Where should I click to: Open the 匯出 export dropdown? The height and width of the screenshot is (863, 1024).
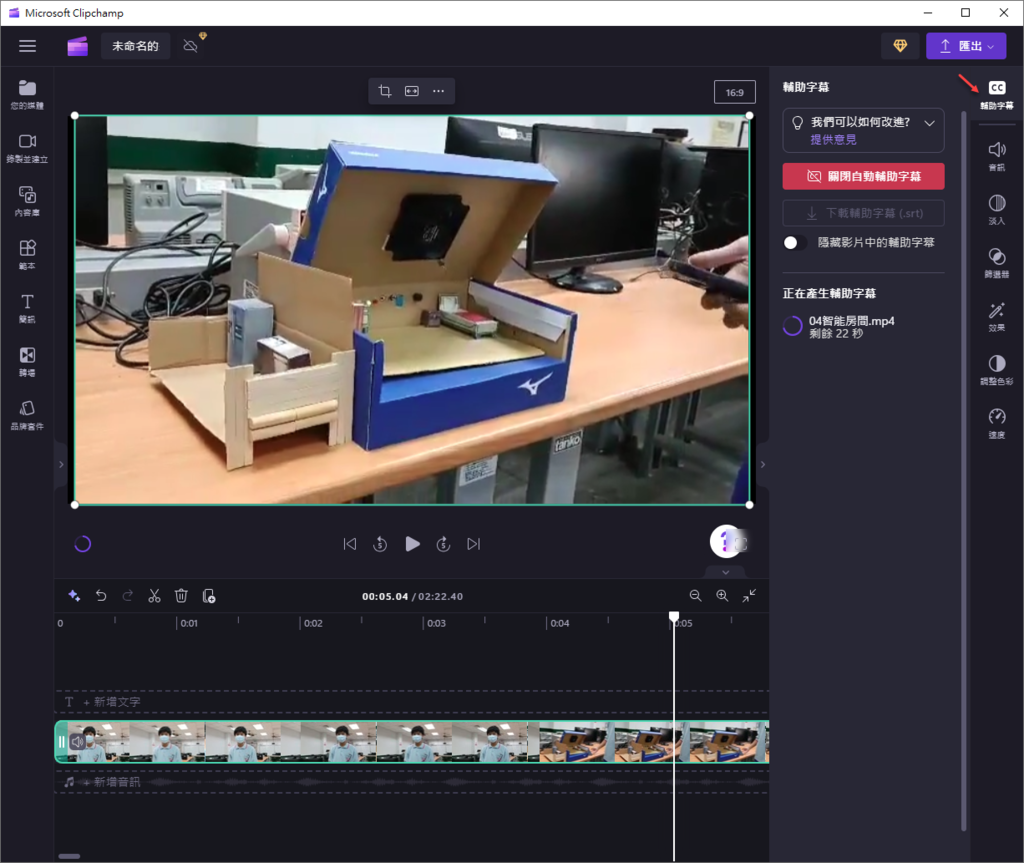pos(965,46)
